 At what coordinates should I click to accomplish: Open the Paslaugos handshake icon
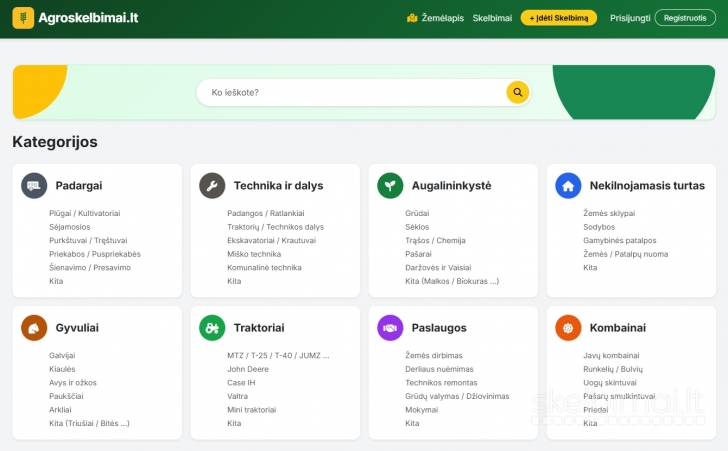[x=390, y=327]
